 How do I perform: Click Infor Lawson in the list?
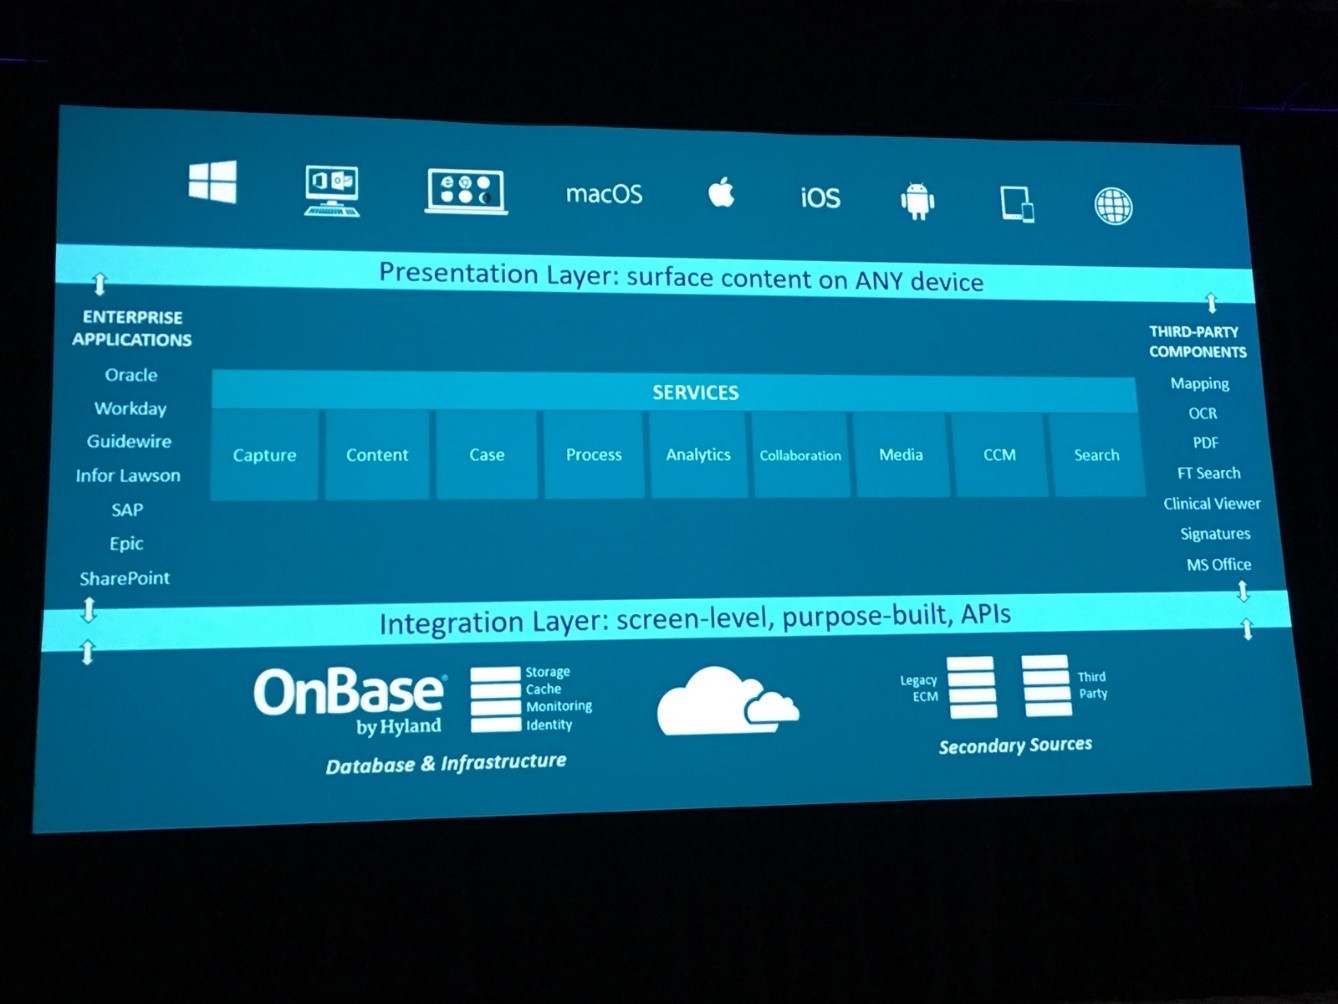coord(128,476)
